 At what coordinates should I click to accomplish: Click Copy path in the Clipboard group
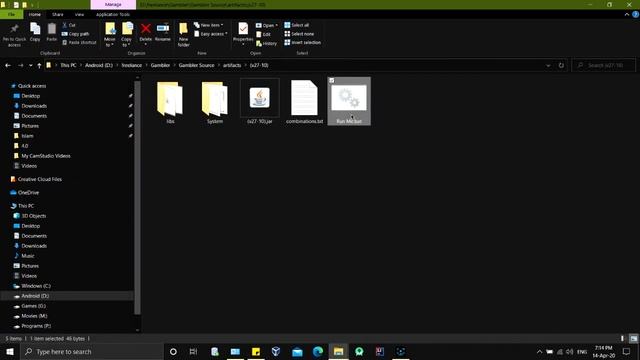click(75, 34)
